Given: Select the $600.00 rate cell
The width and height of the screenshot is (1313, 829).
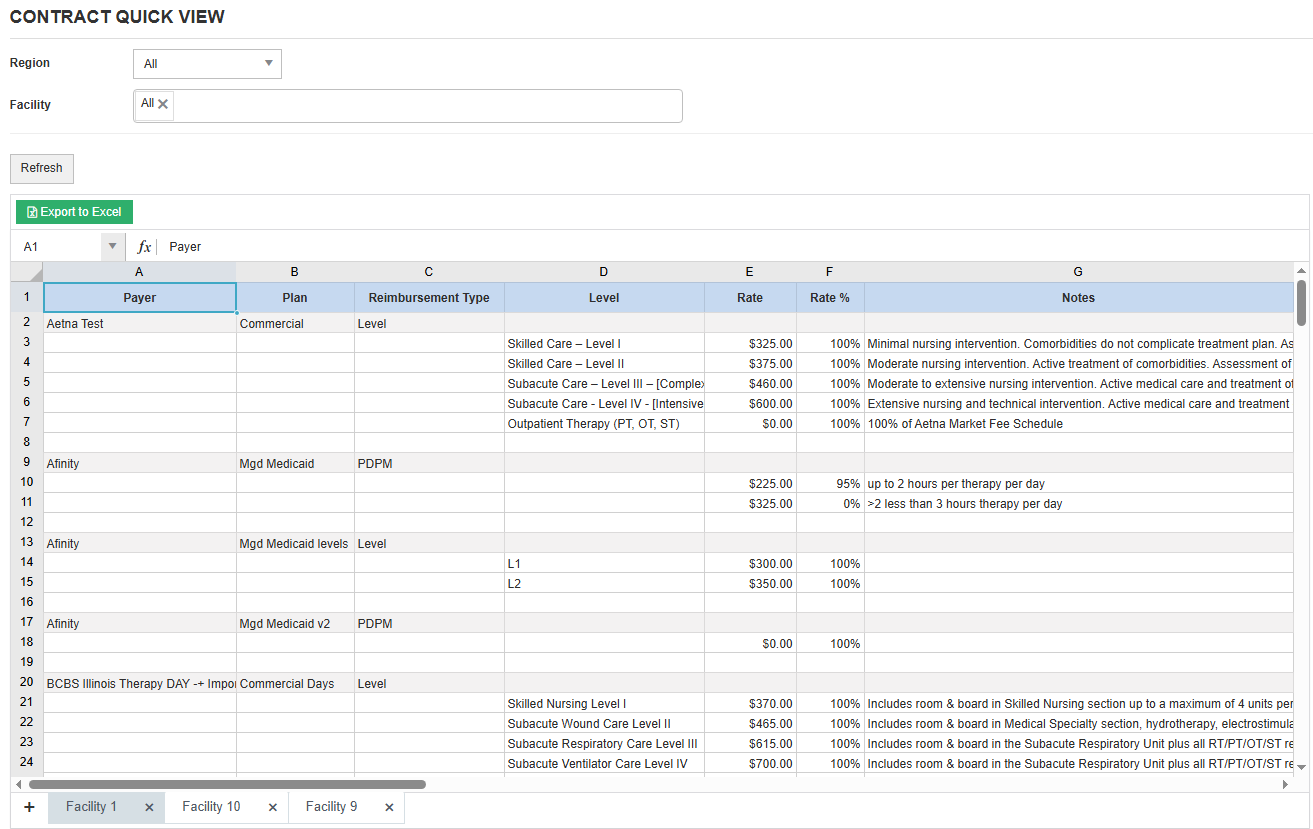Looking at the screenshot, I should [x=750, y=403].
